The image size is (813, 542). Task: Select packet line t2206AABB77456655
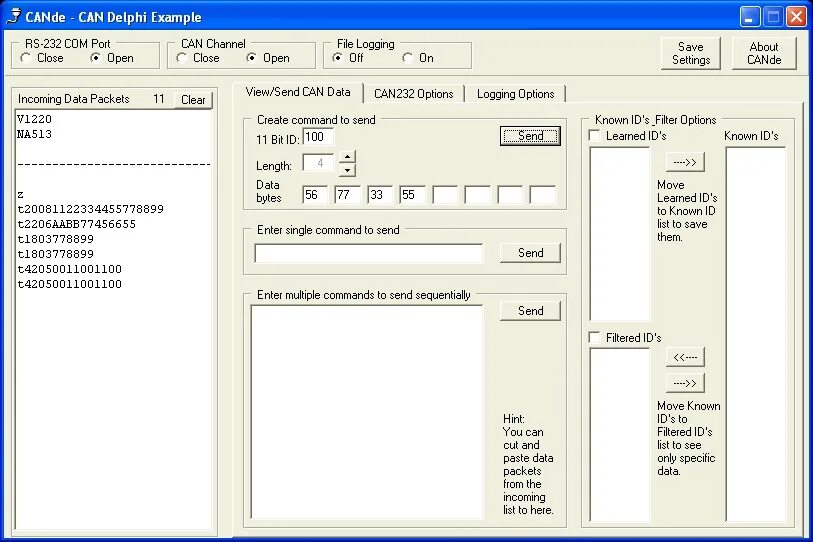coord(76,224)
